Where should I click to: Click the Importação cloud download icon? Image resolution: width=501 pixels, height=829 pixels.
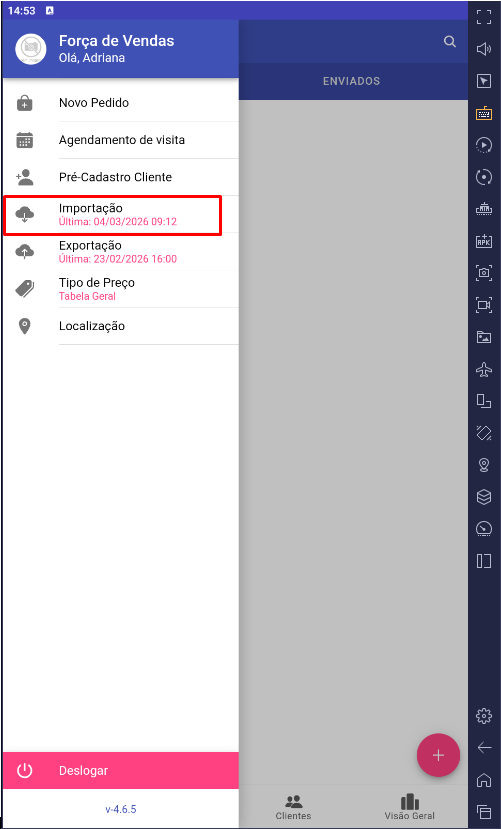(25, 214)
